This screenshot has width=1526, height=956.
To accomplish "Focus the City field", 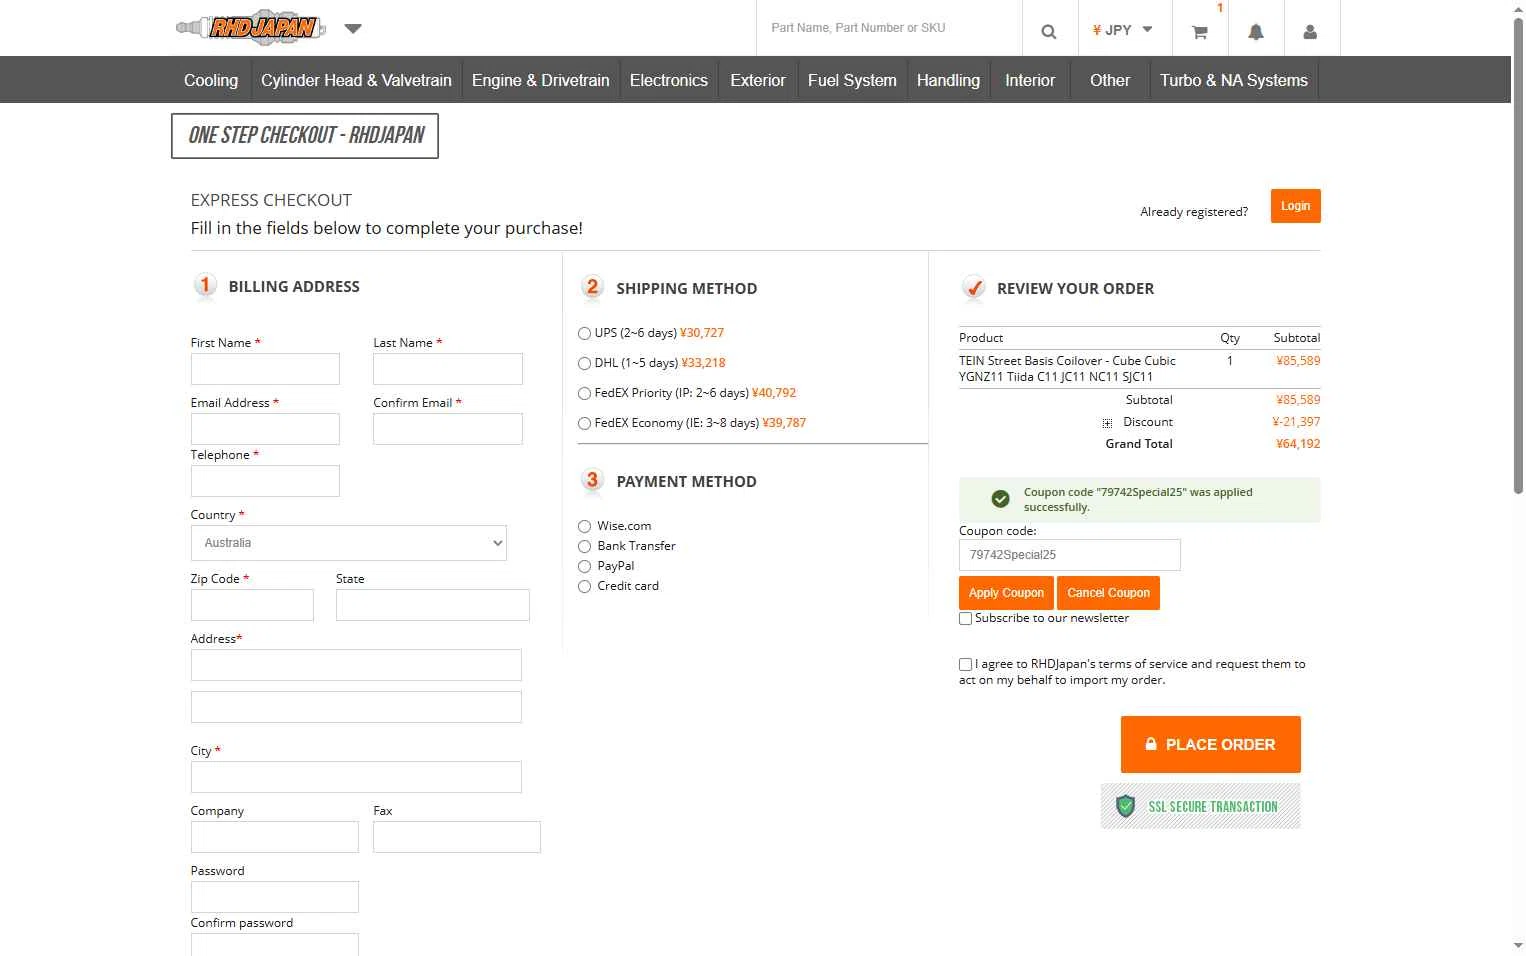I will pos(356,777).
